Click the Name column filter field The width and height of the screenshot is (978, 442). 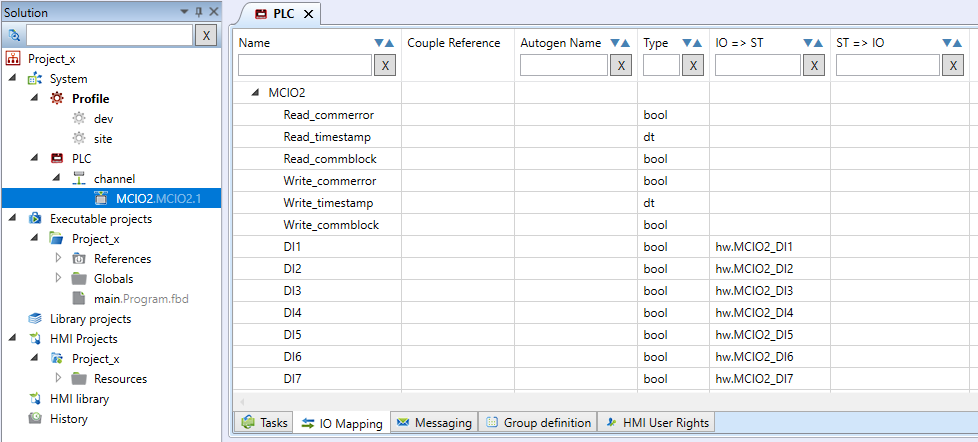305,65
